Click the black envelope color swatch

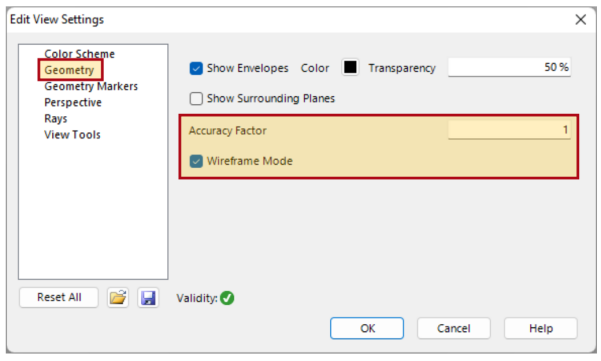(x=350, y=67)
